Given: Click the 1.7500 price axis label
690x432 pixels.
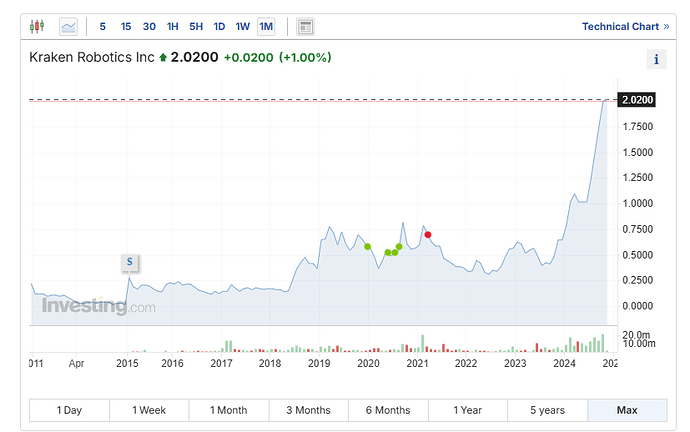Looking at the screenshot, I should 638,127.
